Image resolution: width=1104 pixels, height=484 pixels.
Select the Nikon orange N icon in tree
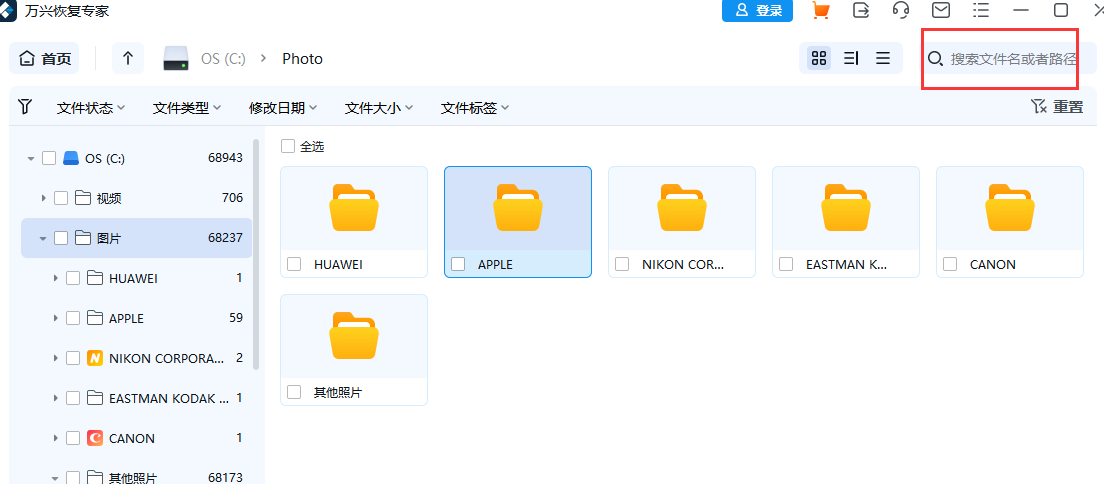[x=94, y=359]
